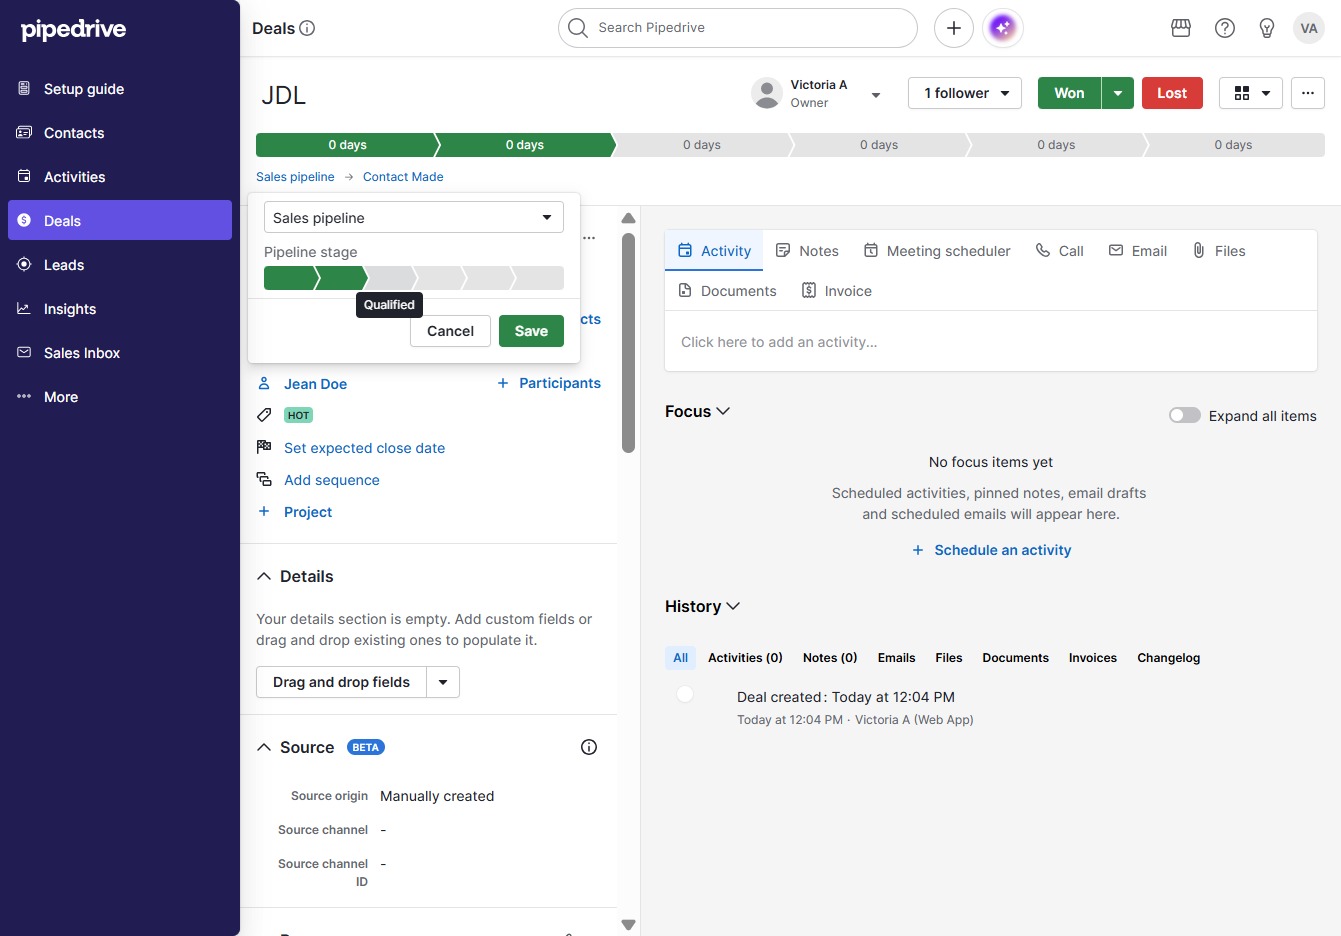
Task: Collapse the Details section
Action: click(x=264, y=576)
